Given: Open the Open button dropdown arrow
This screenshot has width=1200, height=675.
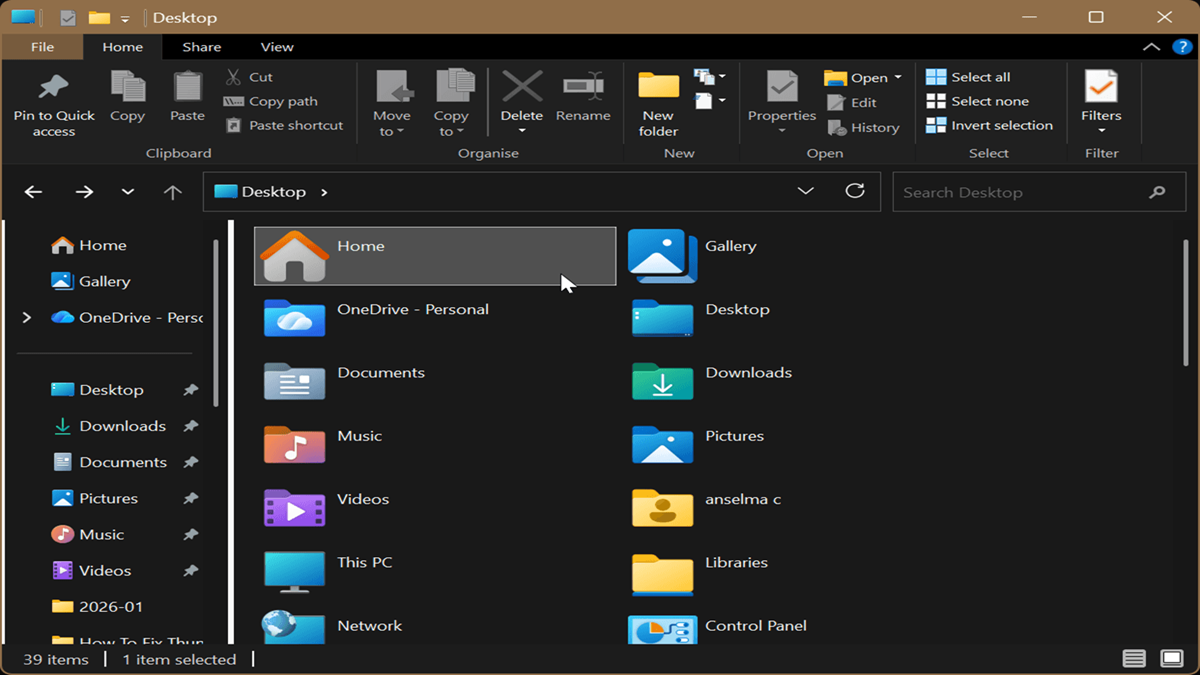Looking at the screenshot, I should click(898, 77).
